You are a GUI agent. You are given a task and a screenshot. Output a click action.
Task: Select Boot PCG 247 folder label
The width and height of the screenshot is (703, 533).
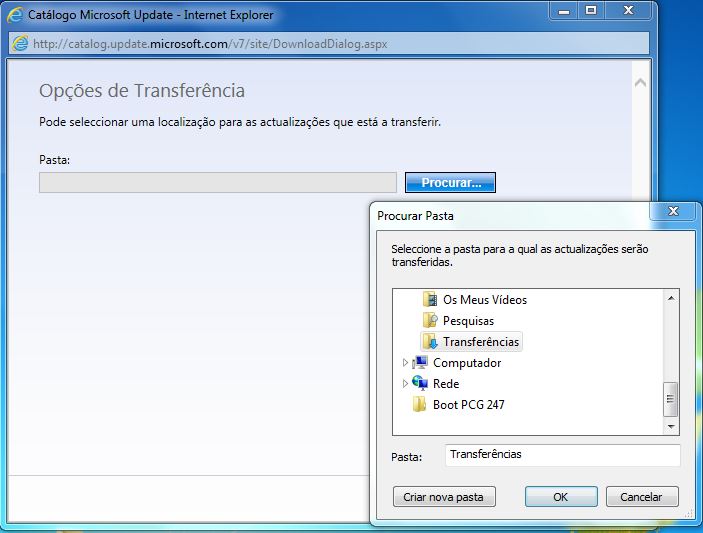469,404
